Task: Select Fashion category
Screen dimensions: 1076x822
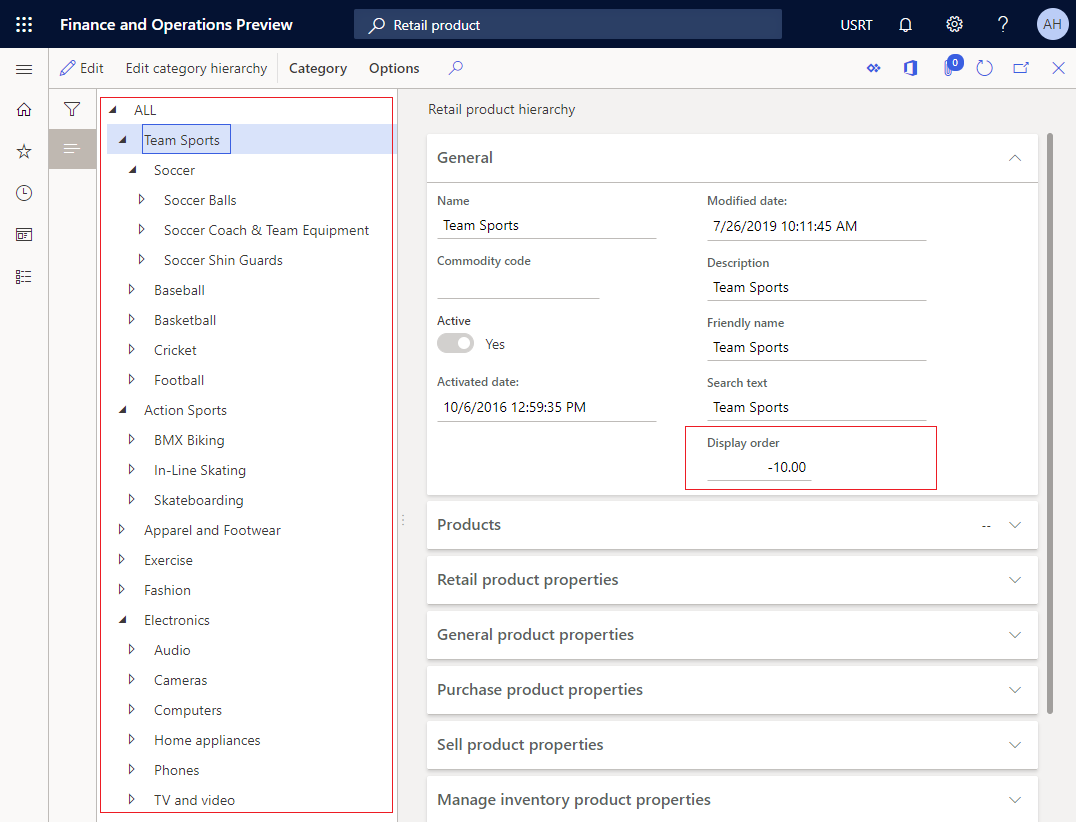Action: pos(167,590)
